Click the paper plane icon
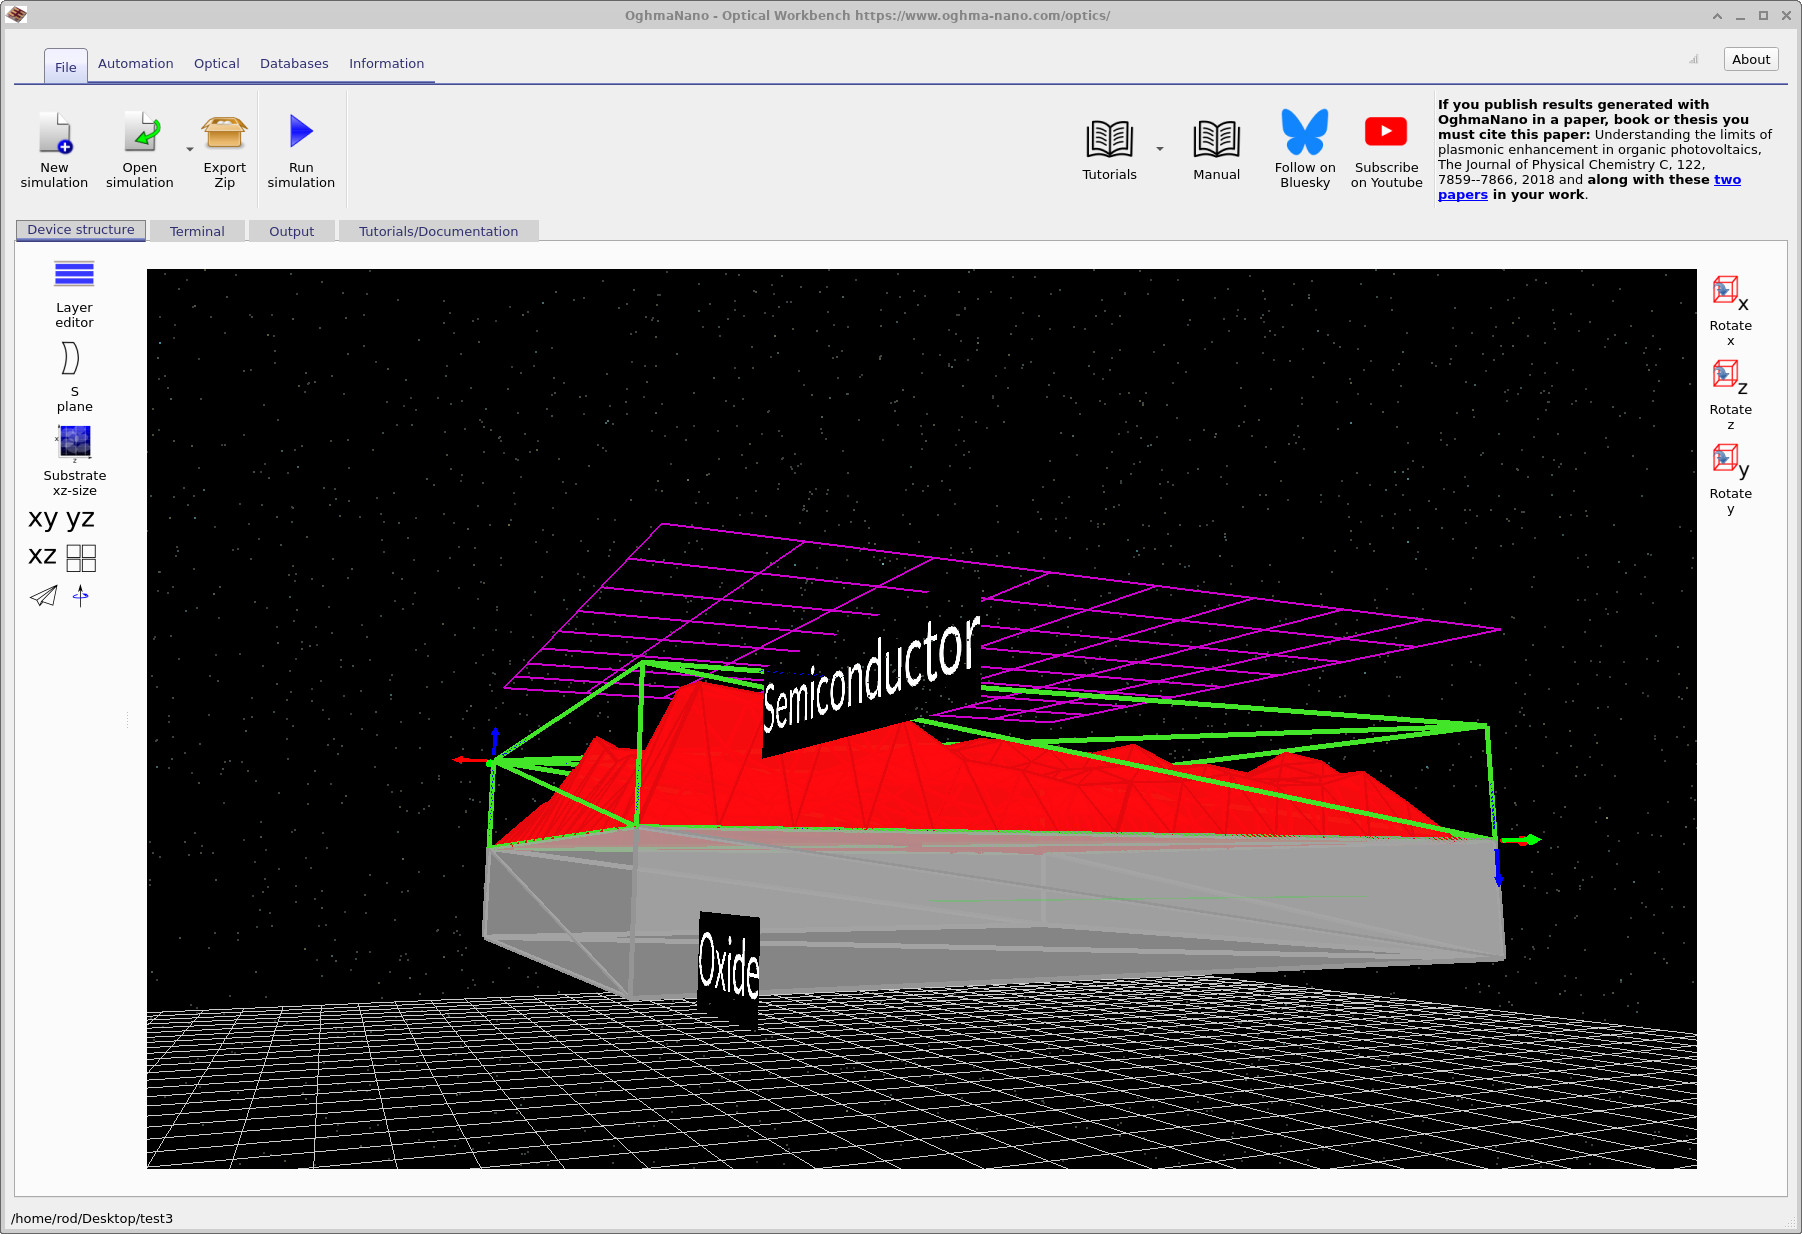Image resolution: width=1802 pixels, height=1234 pixels. 42,597
